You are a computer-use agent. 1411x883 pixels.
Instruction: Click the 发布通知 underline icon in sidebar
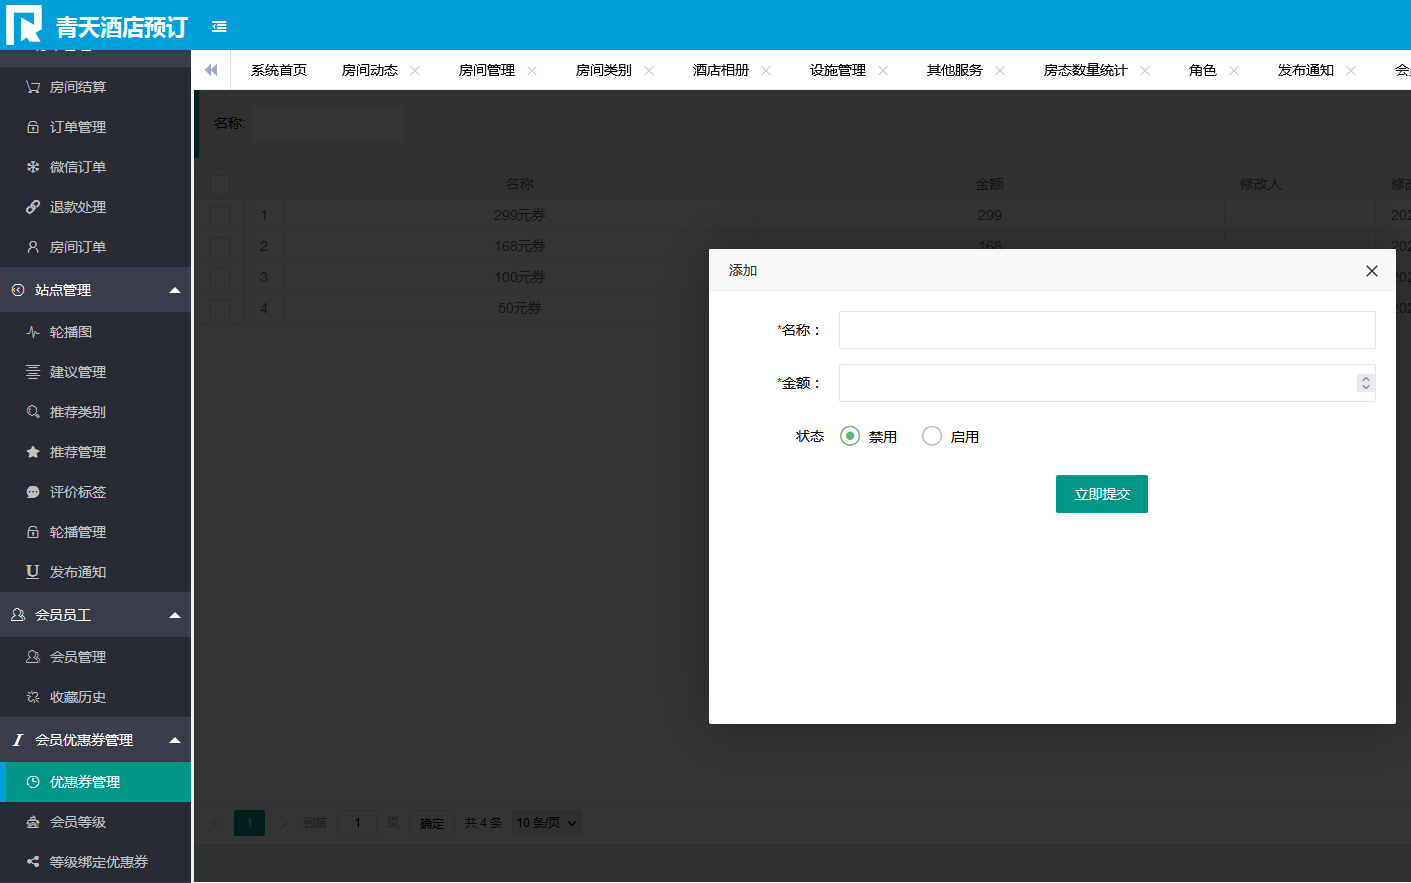[x=33, y=572]
